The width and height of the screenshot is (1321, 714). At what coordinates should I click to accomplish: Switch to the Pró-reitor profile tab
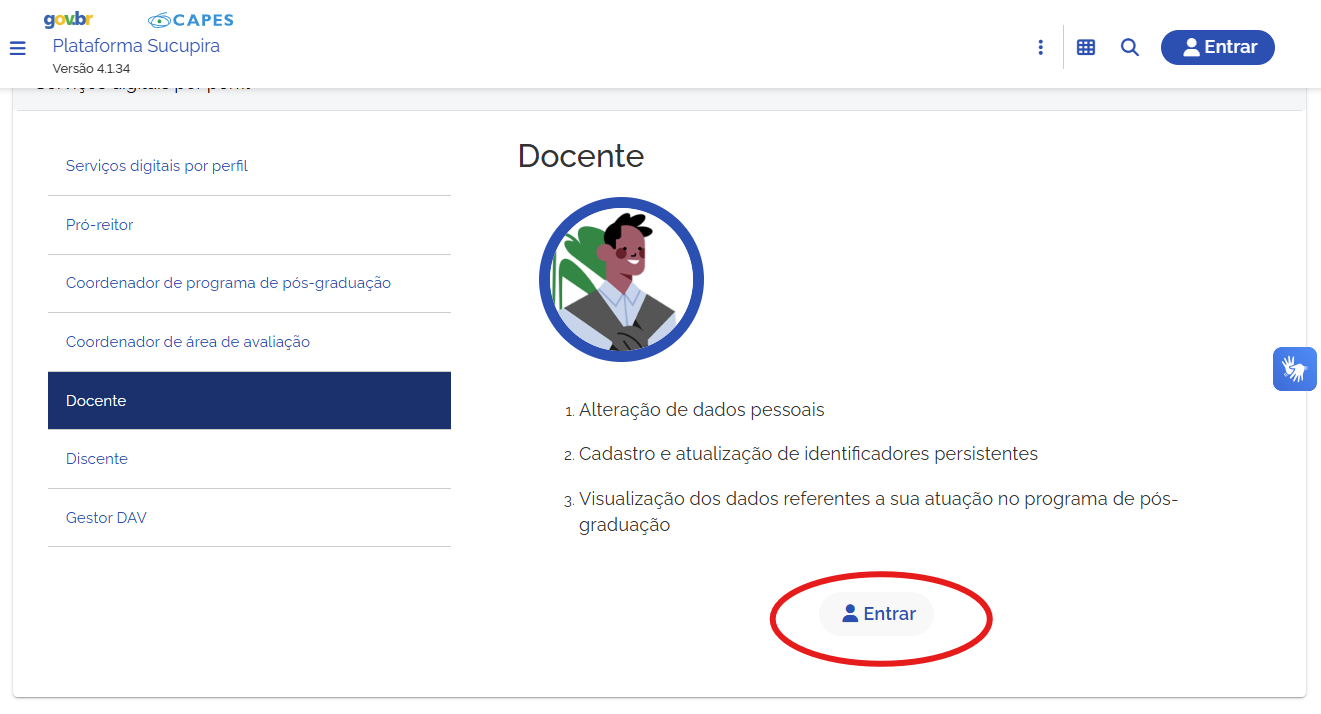(100, 225)
